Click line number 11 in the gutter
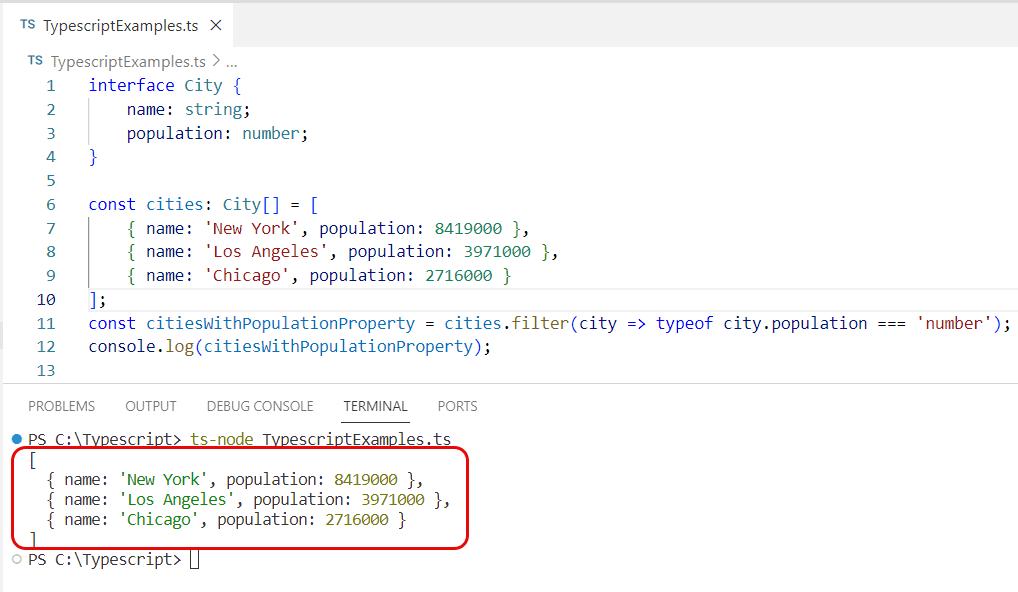 coord(45,324)
